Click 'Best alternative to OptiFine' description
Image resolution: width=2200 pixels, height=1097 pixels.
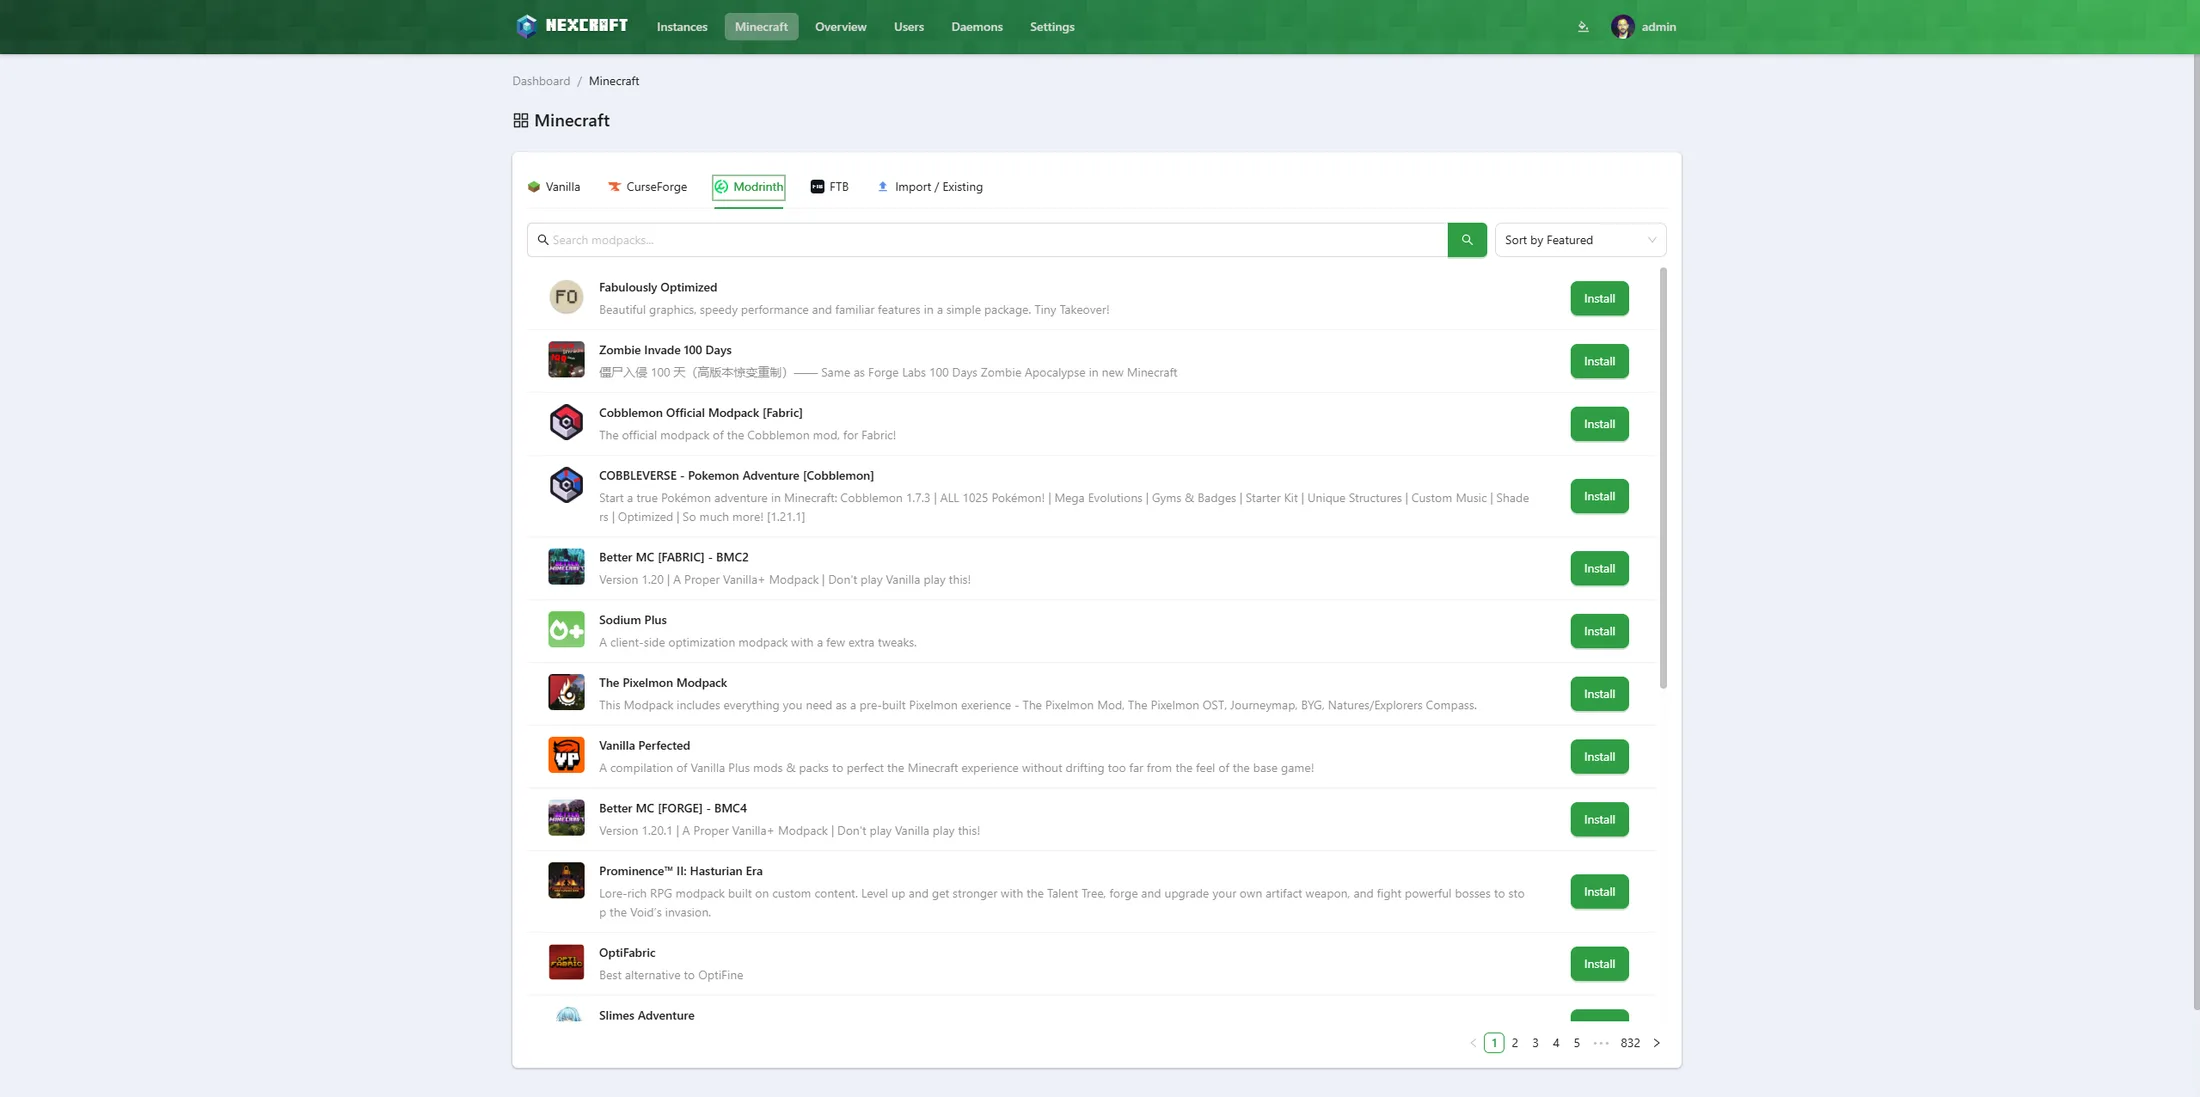coord(671,975)
